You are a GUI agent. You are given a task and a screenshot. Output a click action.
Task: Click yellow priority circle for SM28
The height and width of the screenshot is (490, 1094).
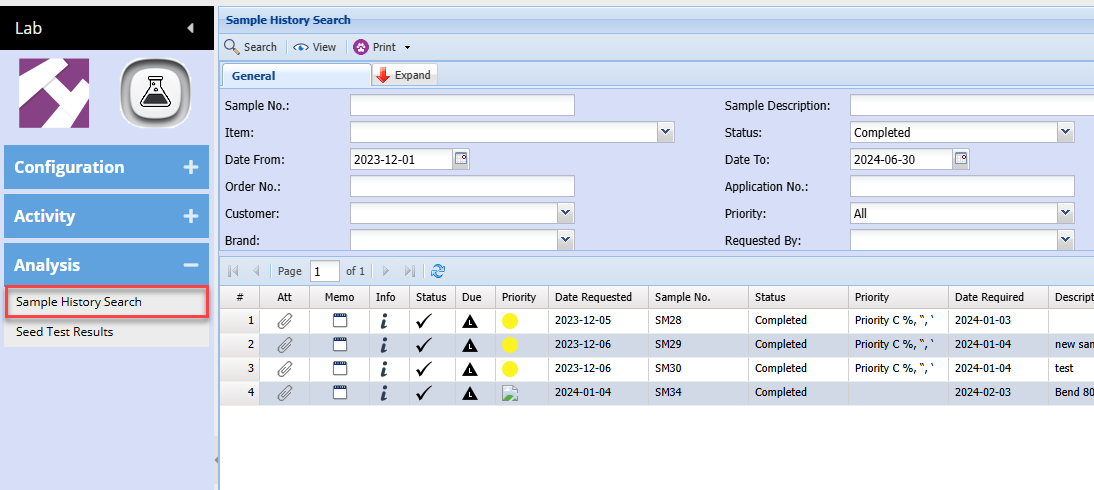[x=510, y=321]
